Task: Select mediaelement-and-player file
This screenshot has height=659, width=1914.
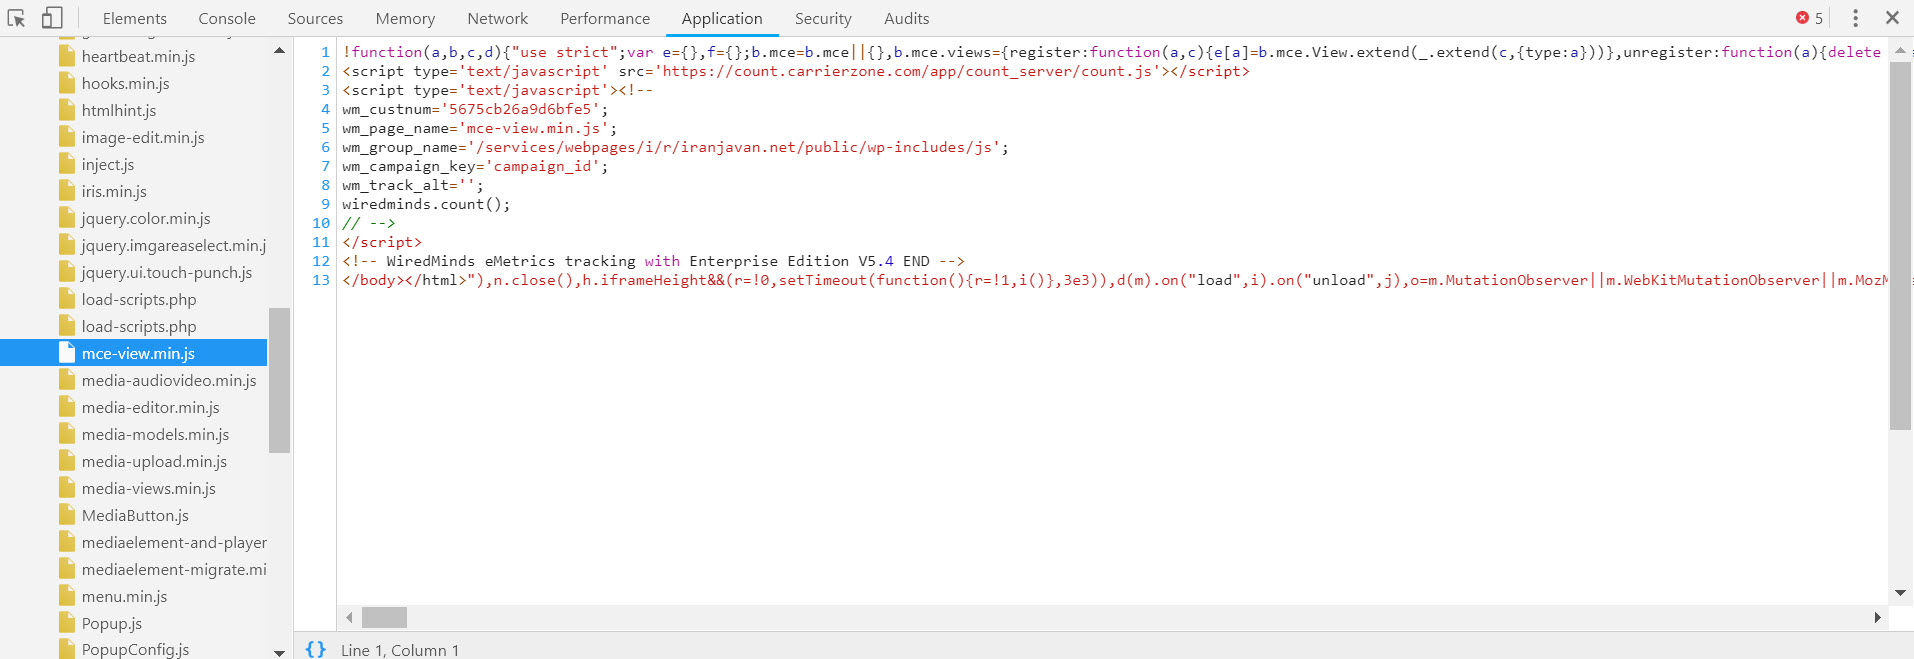Action: [x=174, y=542]
